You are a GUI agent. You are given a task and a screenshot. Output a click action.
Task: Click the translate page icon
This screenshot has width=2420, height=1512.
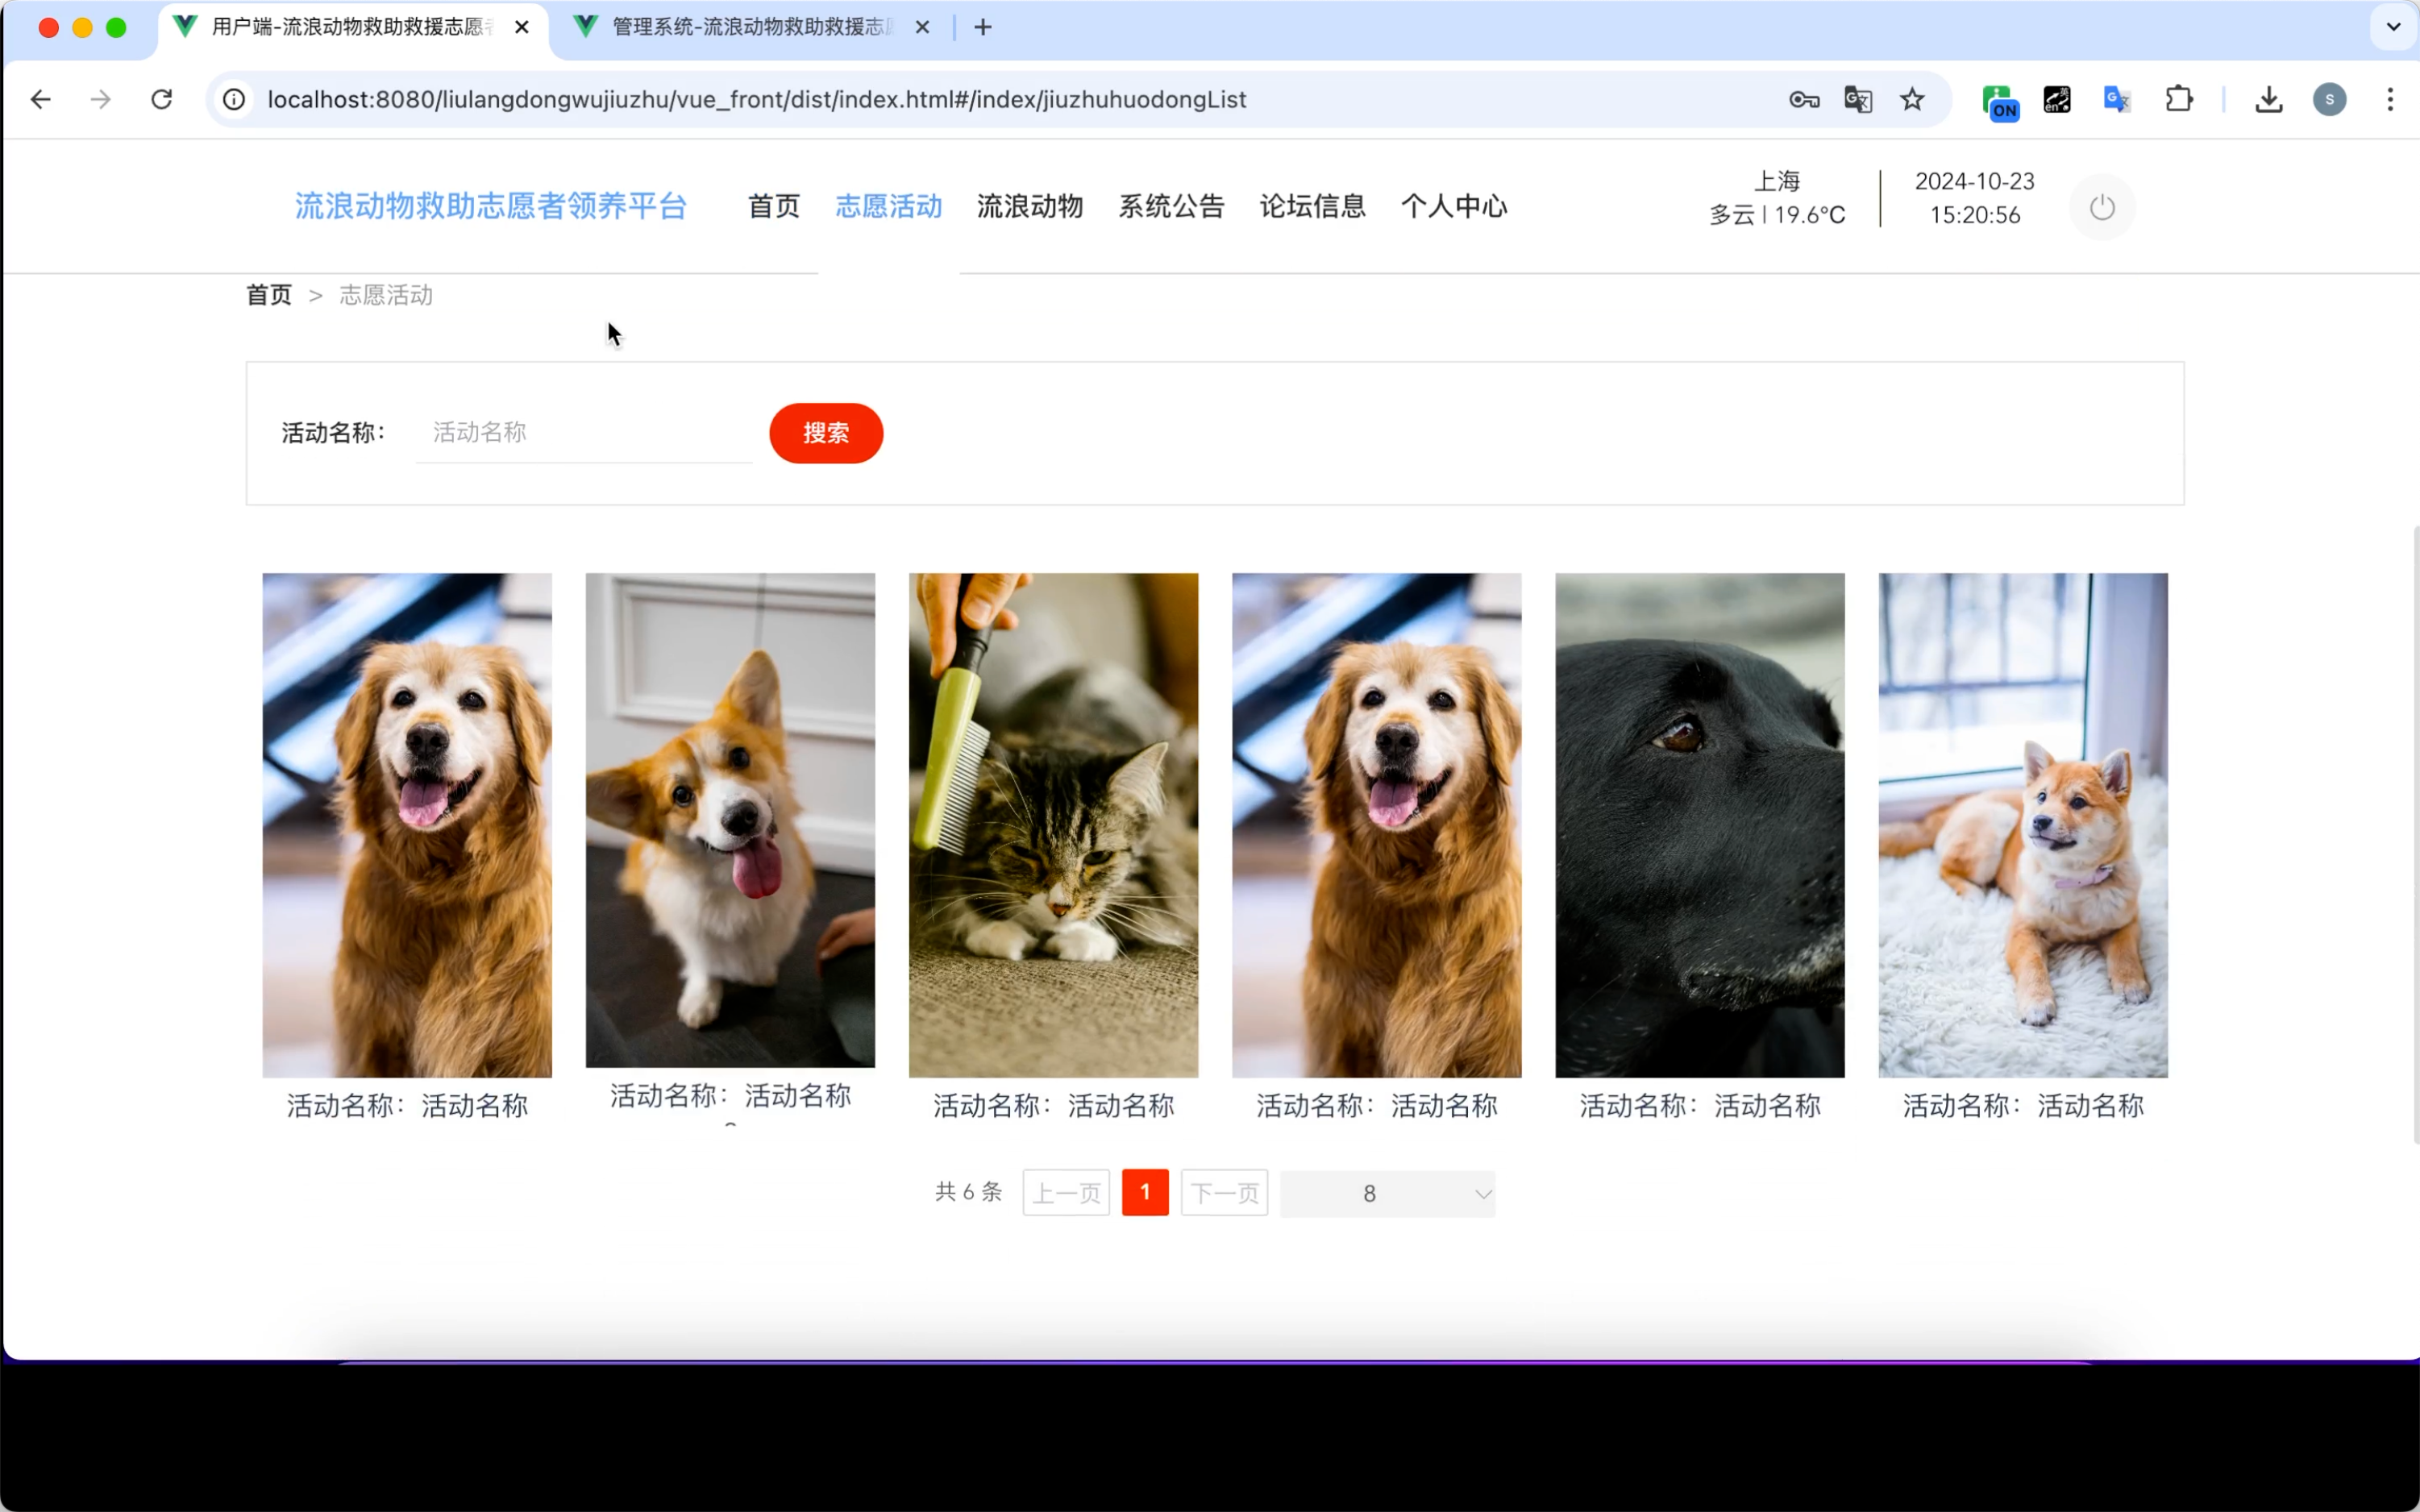(x=1857, y=99)
